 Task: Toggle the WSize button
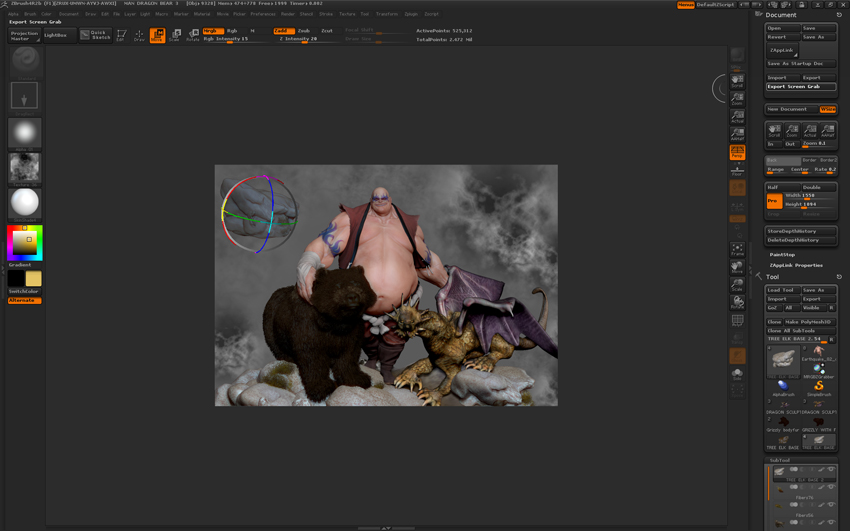pyautogui.click(x=828, y=109)
